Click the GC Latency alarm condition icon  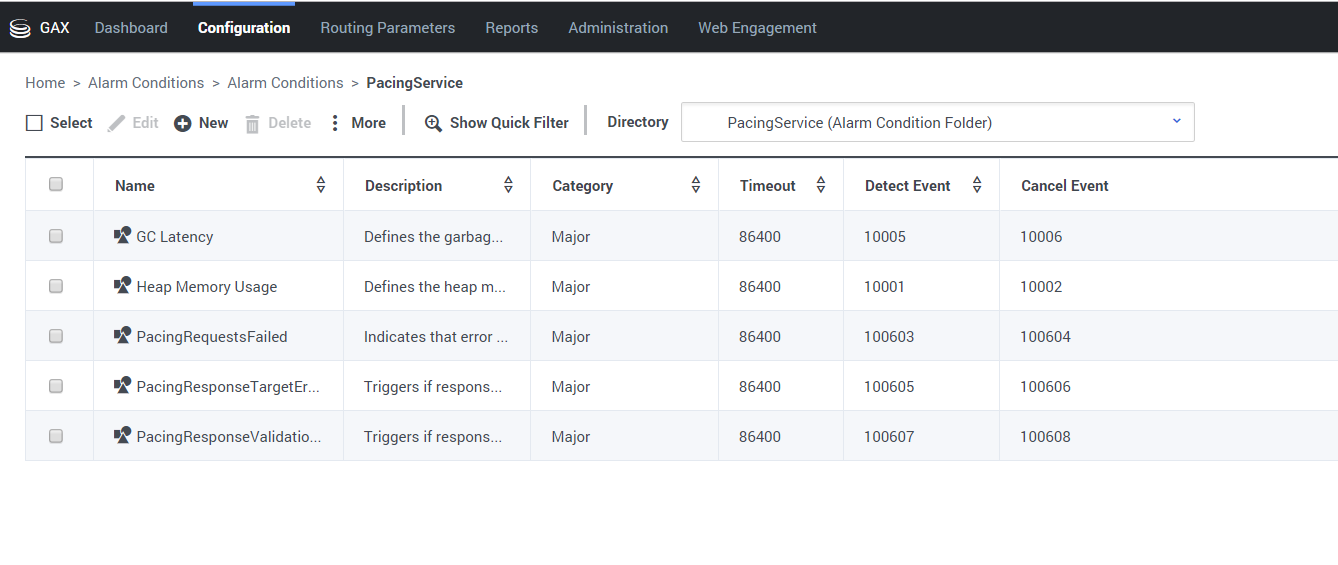point(123,236)
